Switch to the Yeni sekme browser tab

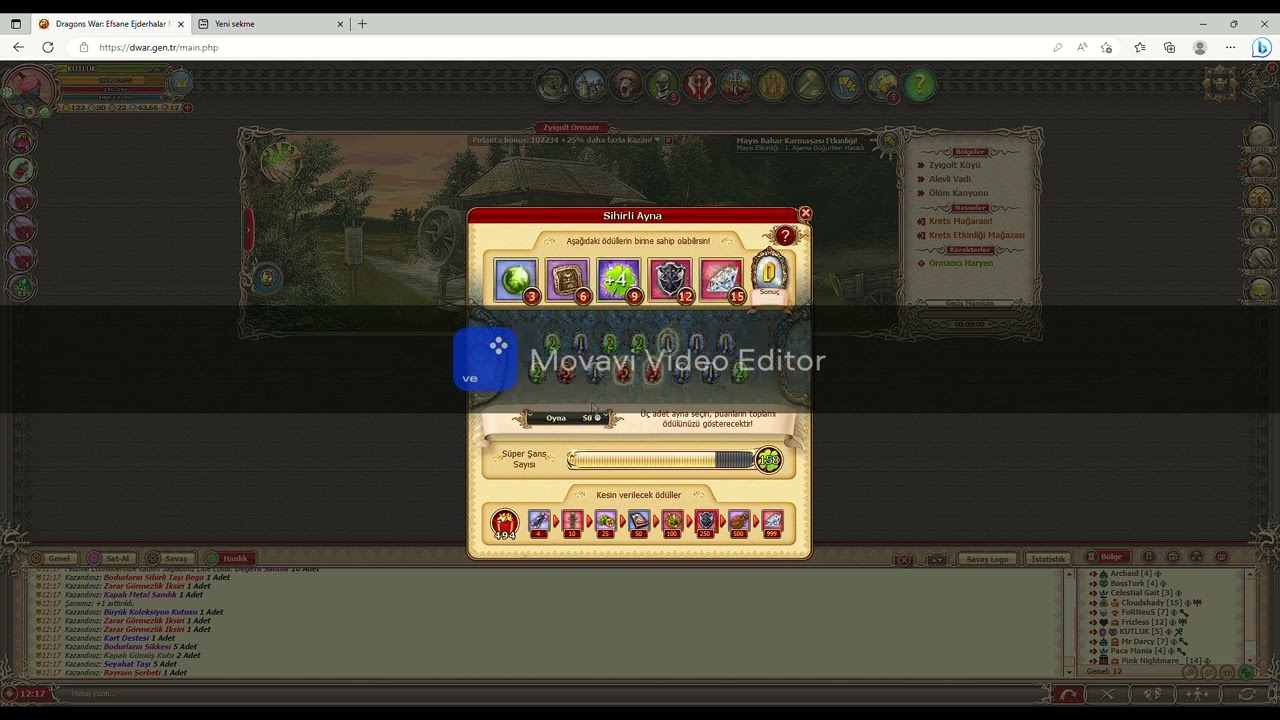[x=270, y=24]
